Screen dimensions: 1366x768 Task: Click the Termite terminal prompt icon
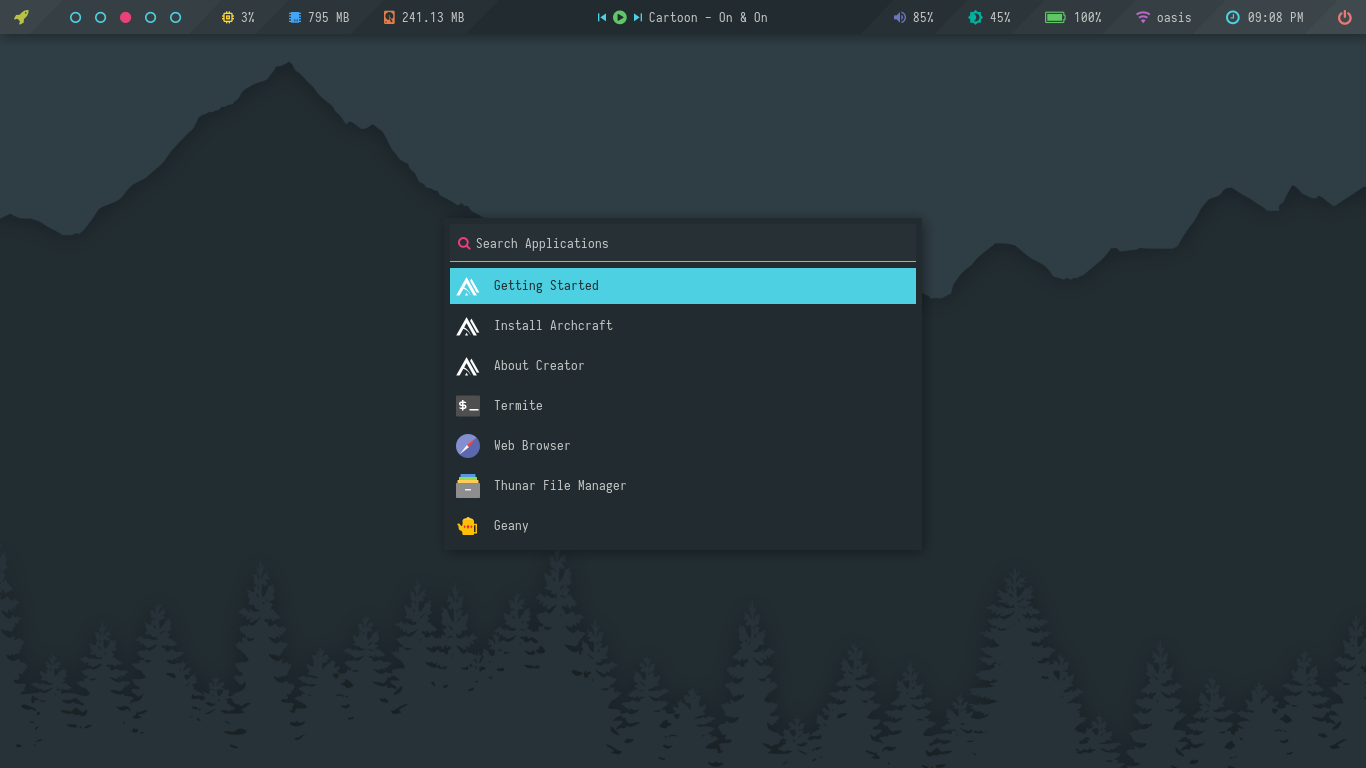[x=468, y=406]
